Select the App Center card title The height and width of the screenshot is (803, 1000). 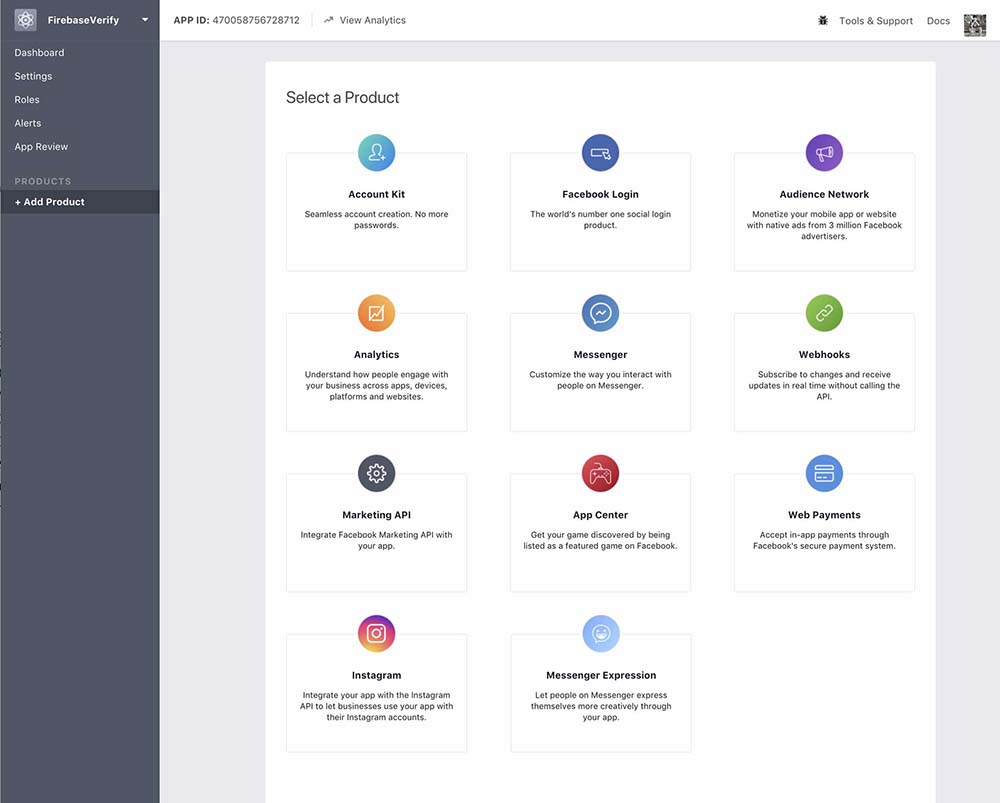click(600, 515)
